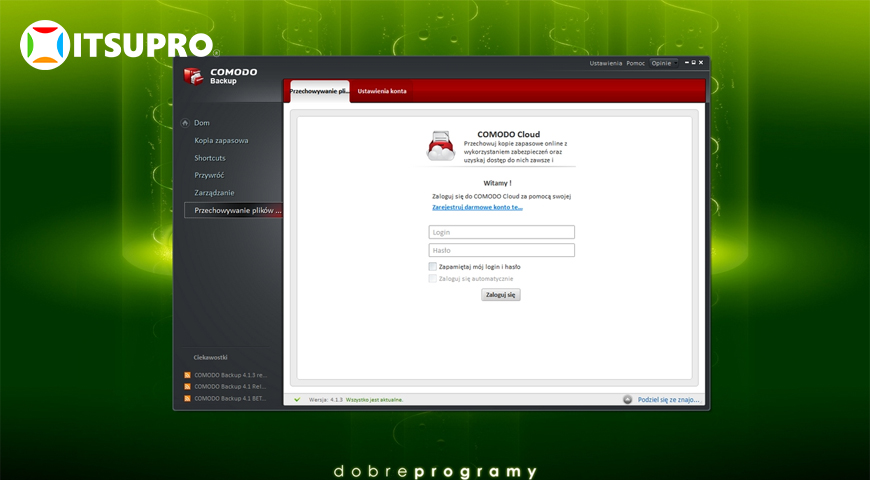
Task: Focus the Hasło password field
Action: [x=502, y=250]
